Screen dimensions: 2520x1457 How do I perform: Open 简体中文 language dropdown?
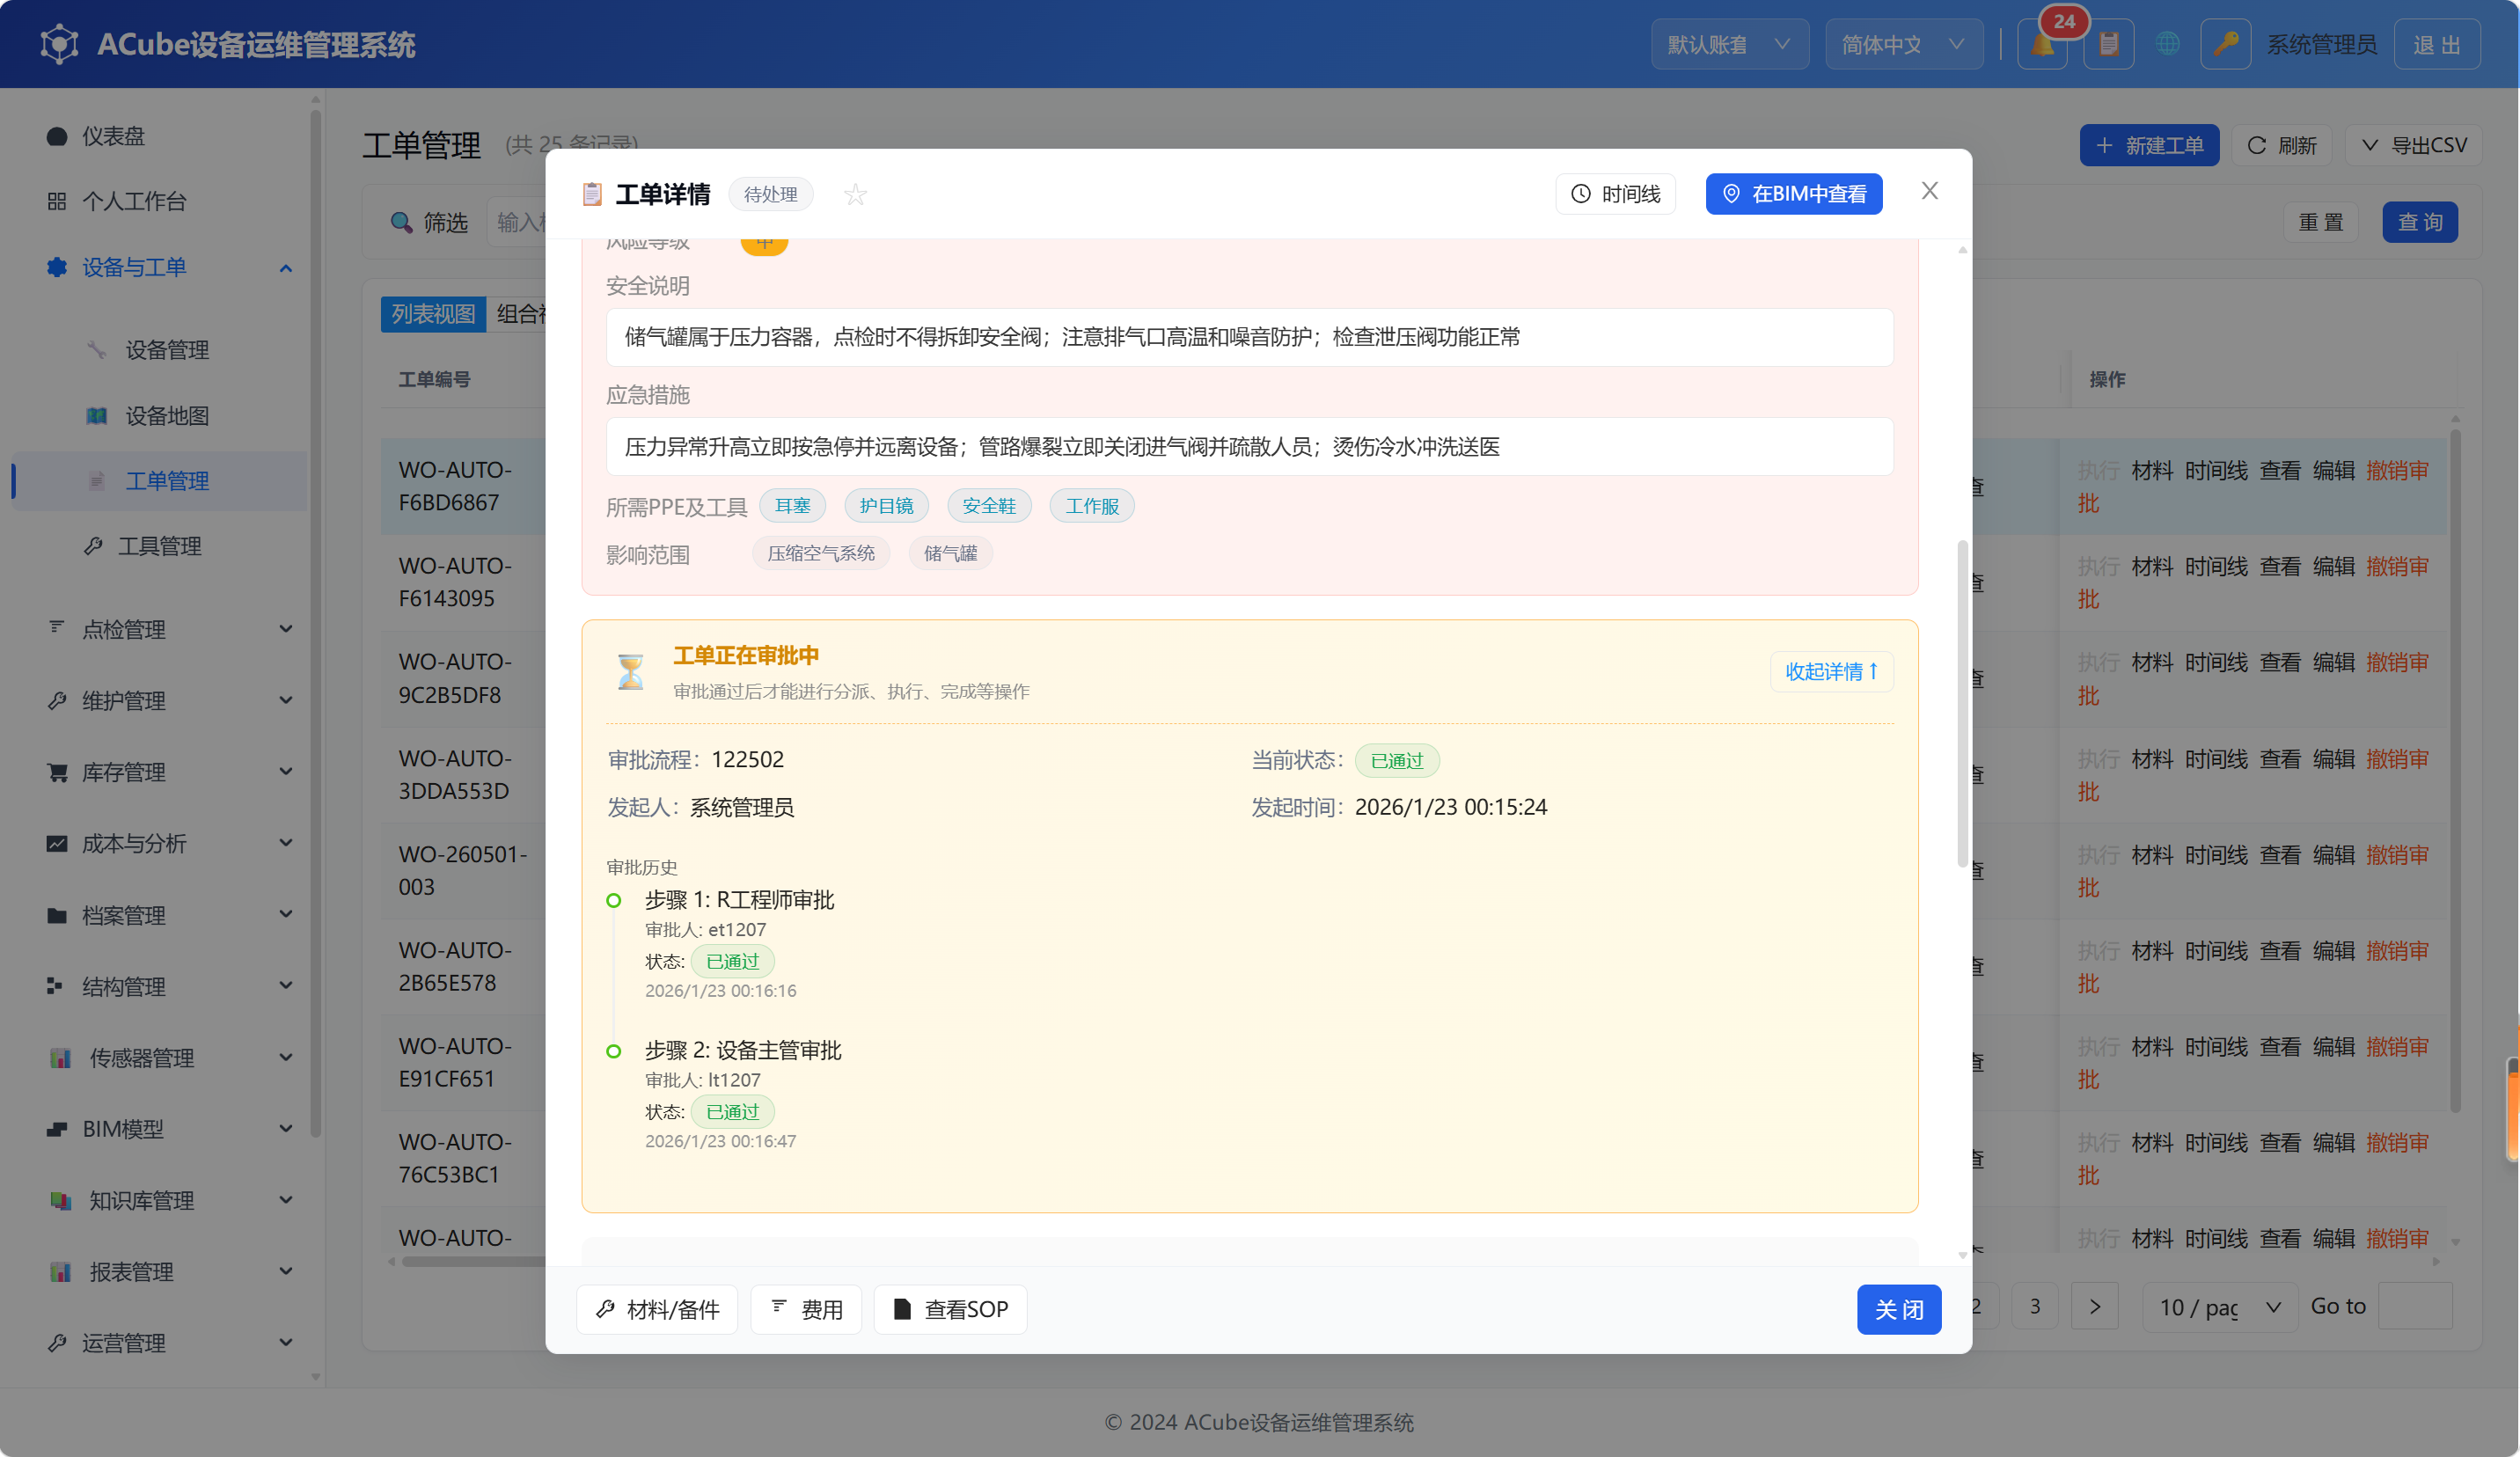1903,45
